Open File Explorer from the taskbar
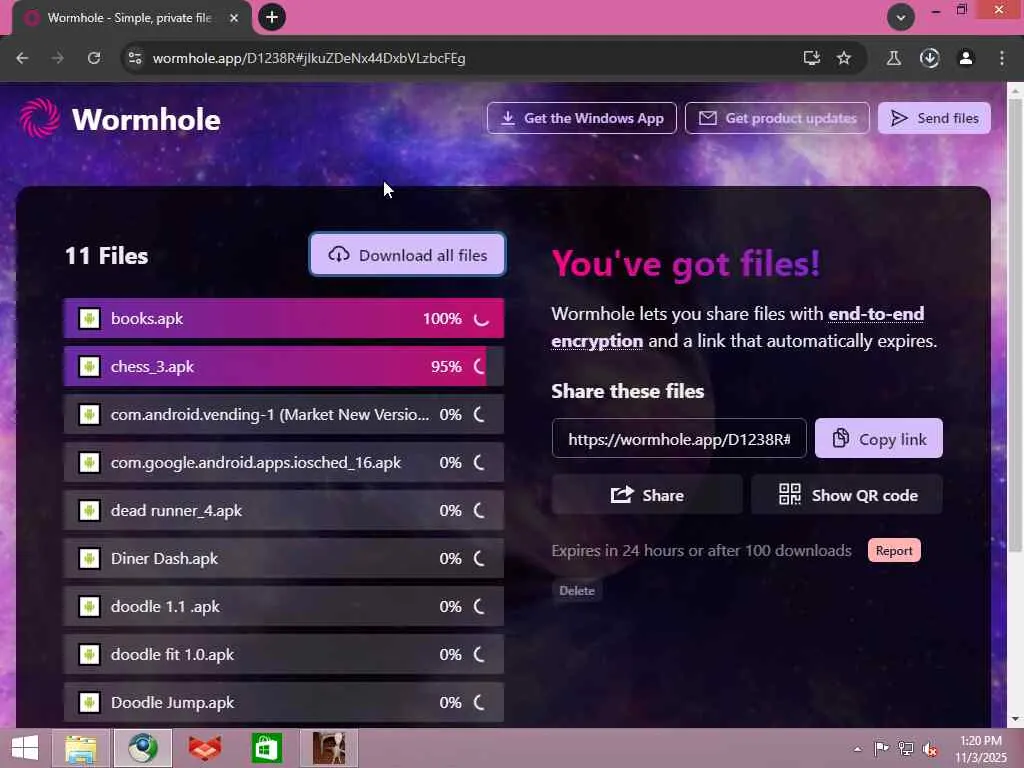This screenshot has height=768, width=1024. pyautogui.click(x=81, y=748)
